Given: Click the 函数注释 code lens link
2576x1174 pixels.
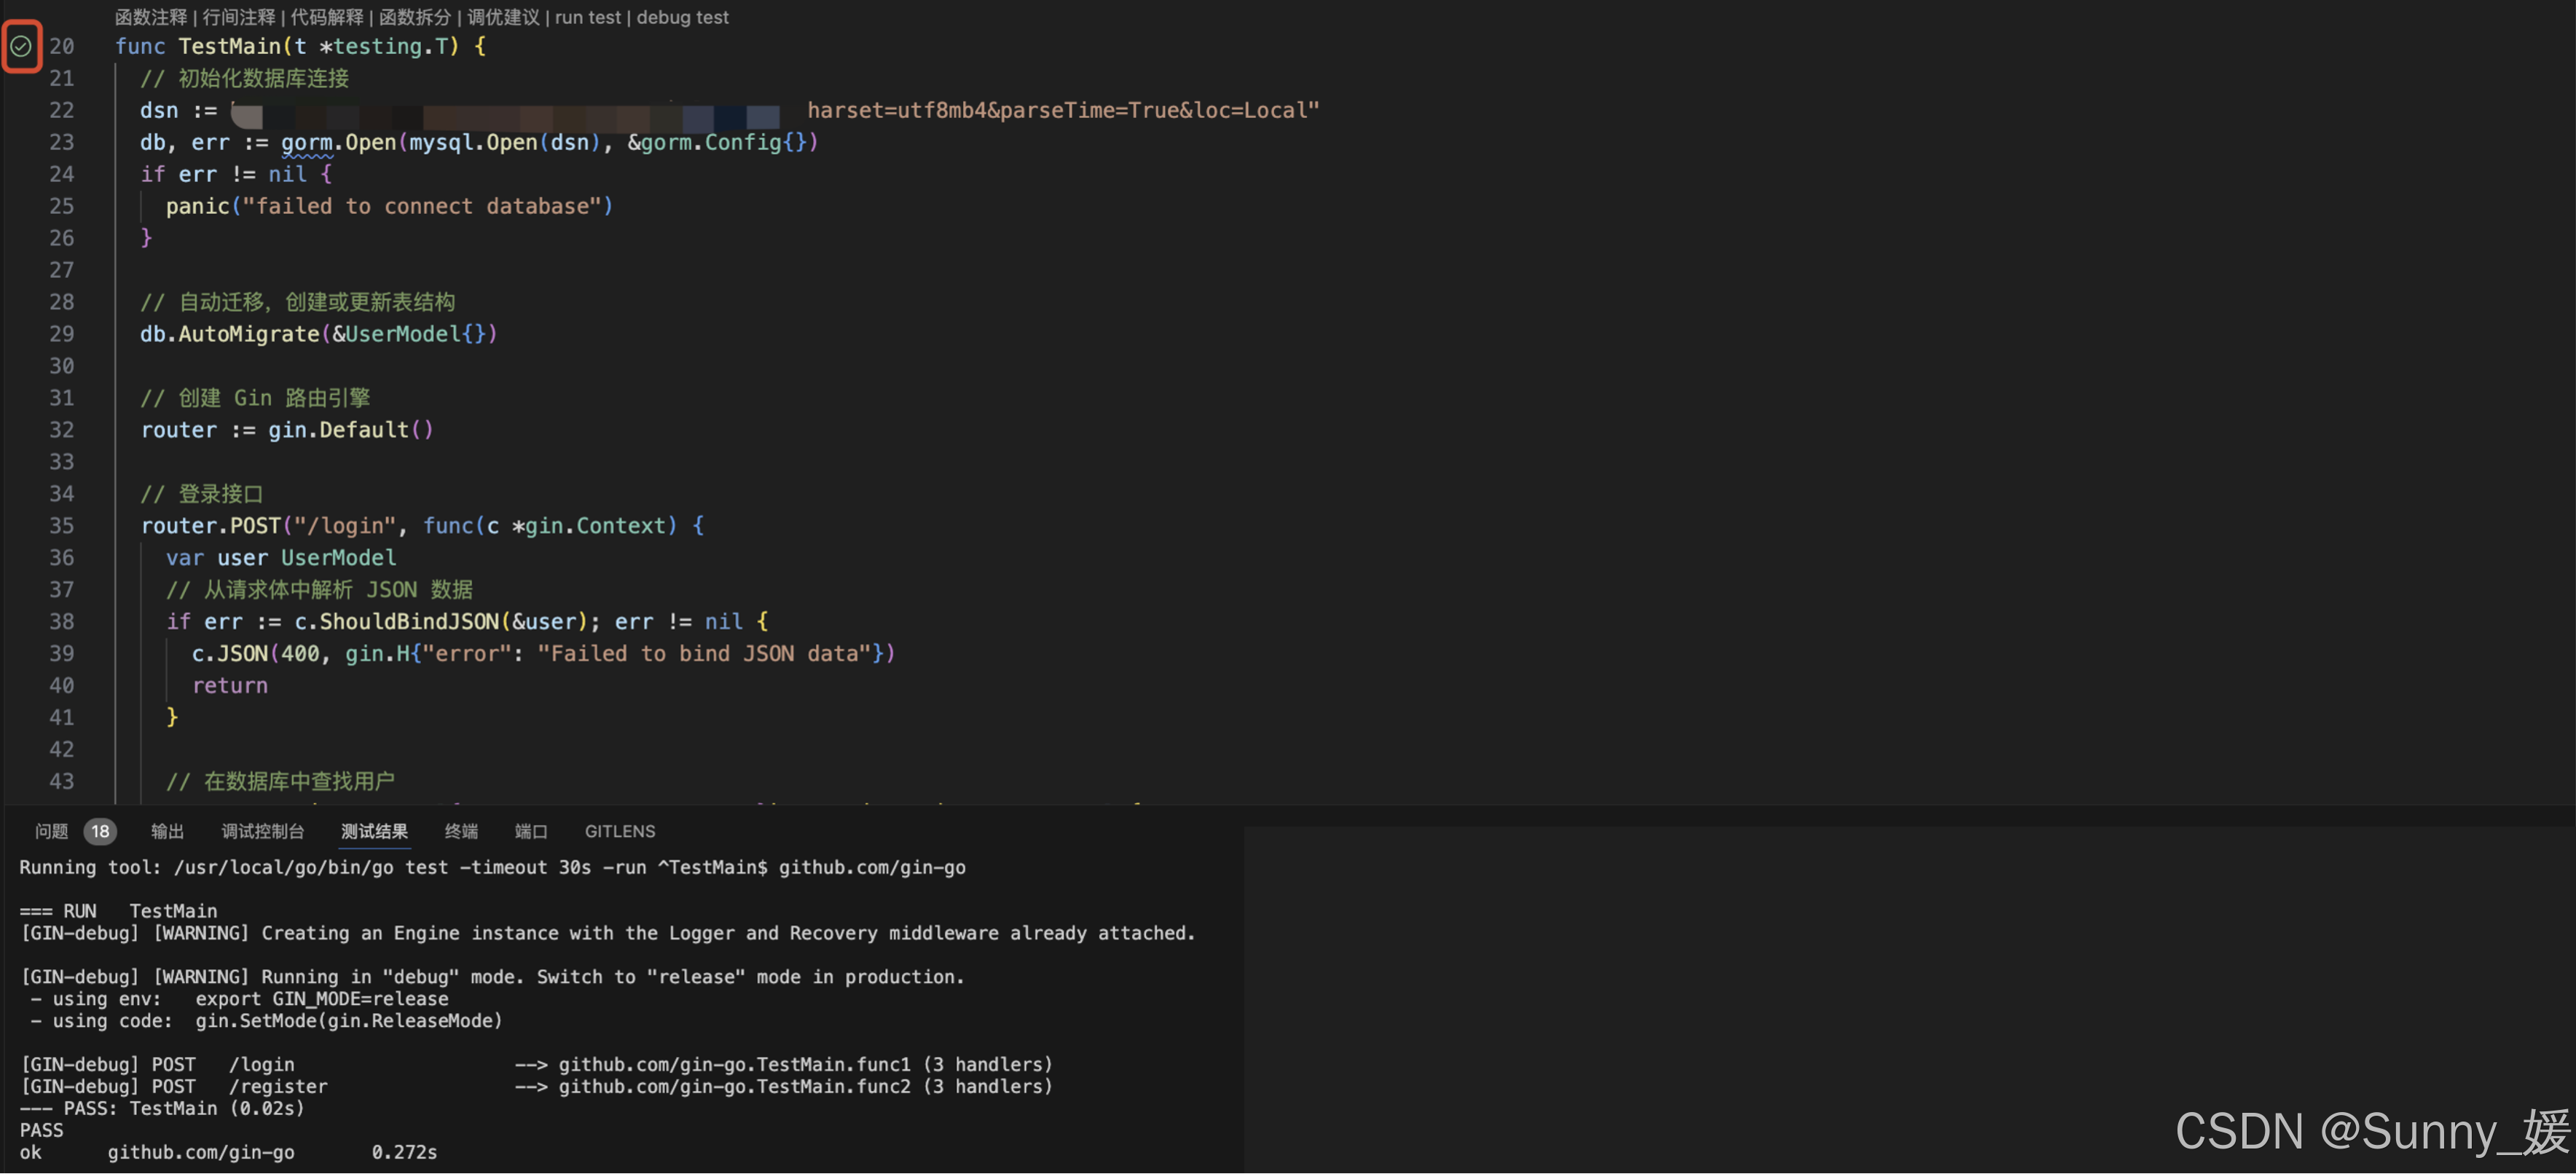Looking at the screenshot, I should click(151, 17).
